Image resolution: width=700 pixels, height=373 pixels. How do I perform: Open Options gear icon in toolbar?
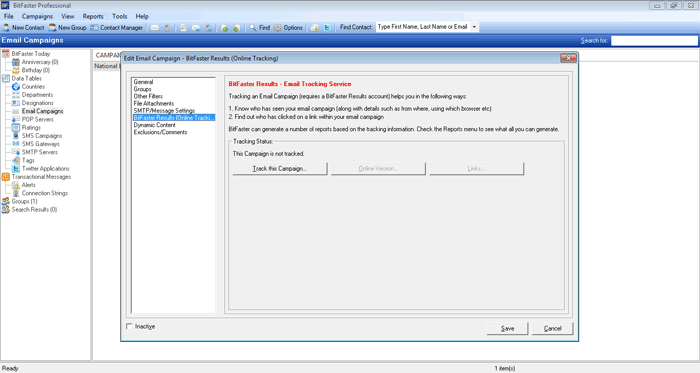[x=278, y=28]
